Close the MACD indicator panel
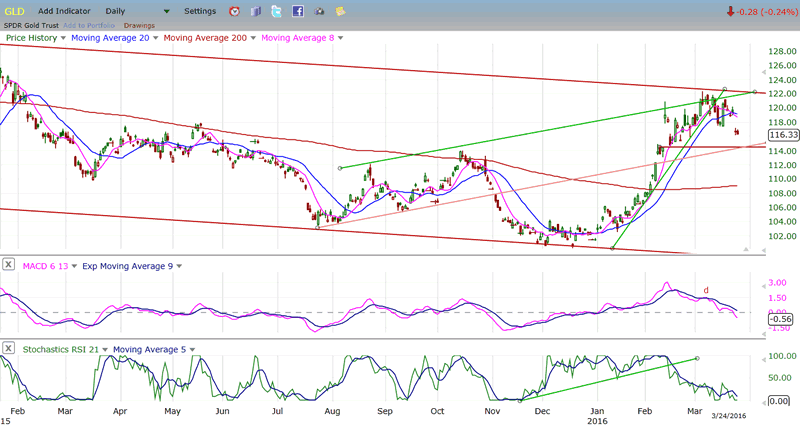The height and width of the screenshot is (426, 800). coord(8,264)
